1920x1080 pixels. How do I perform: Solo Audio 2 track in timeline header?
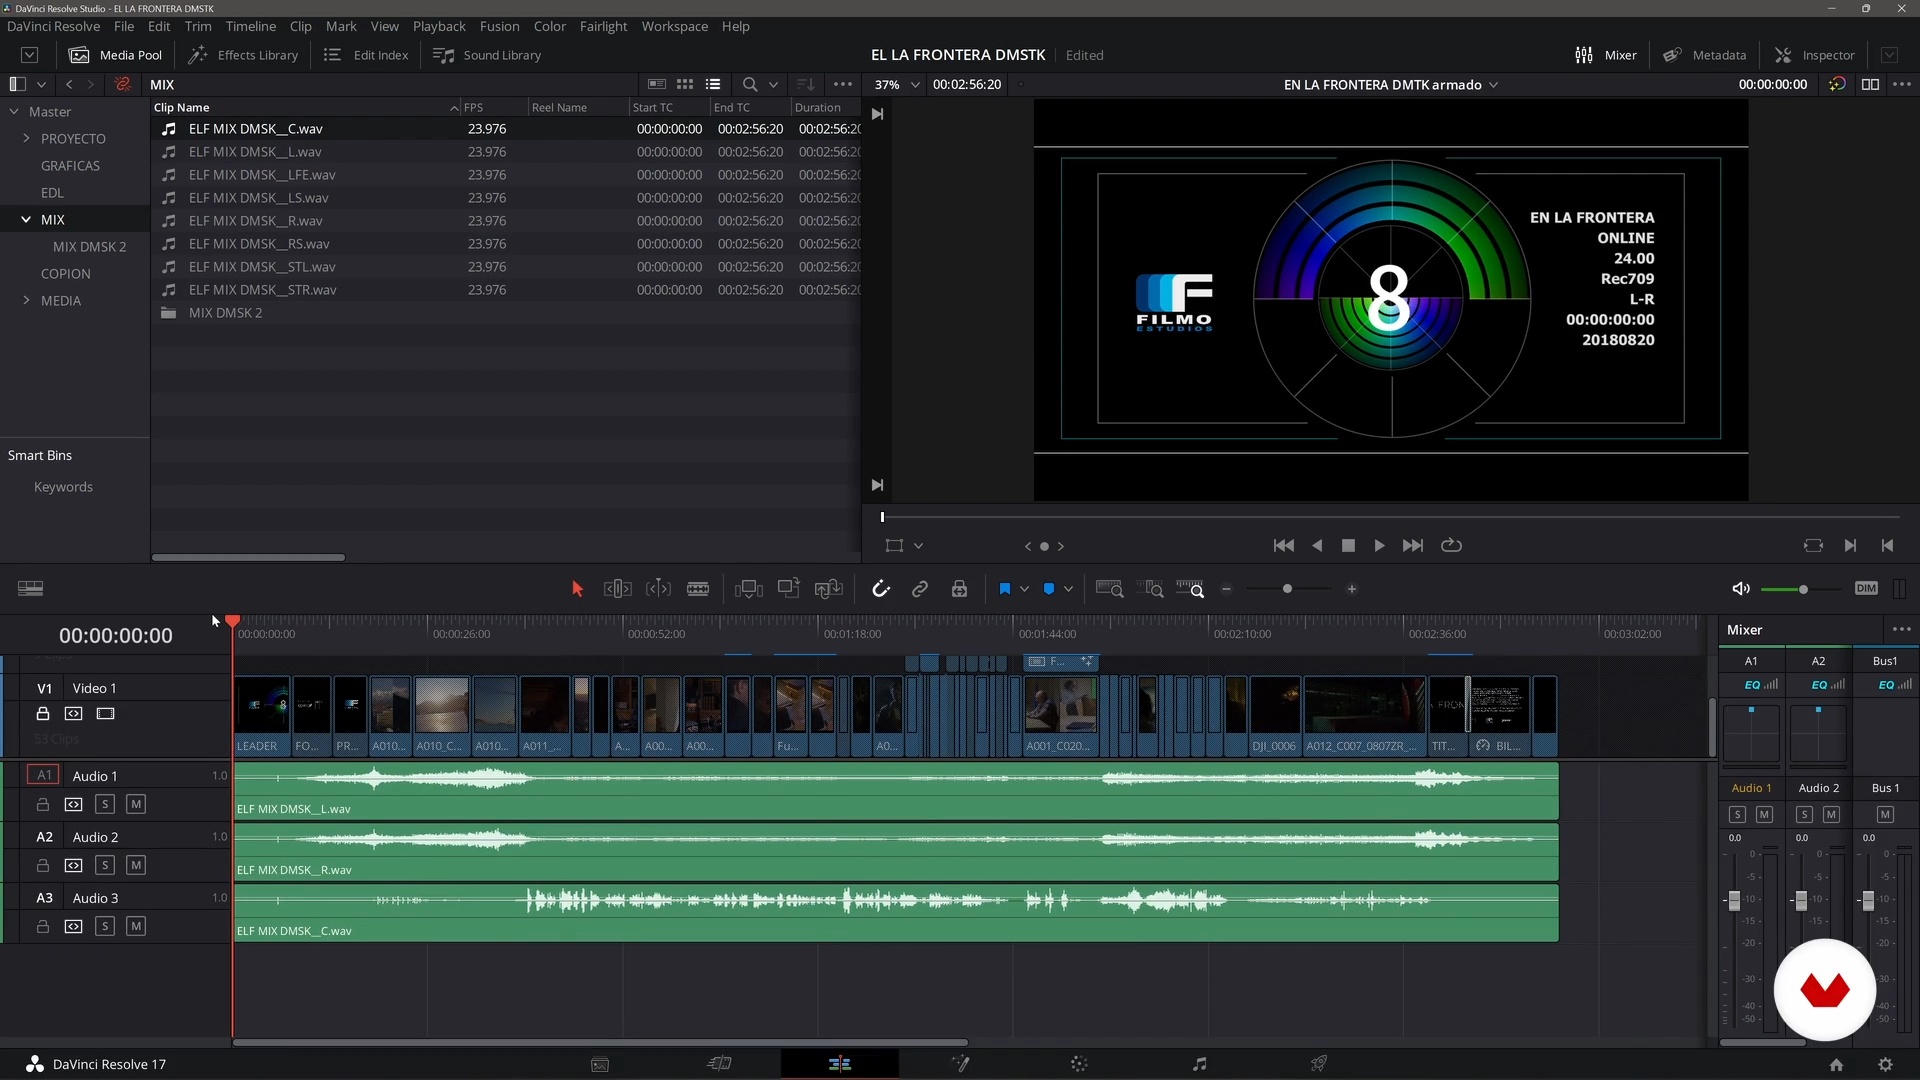(105, 865)
